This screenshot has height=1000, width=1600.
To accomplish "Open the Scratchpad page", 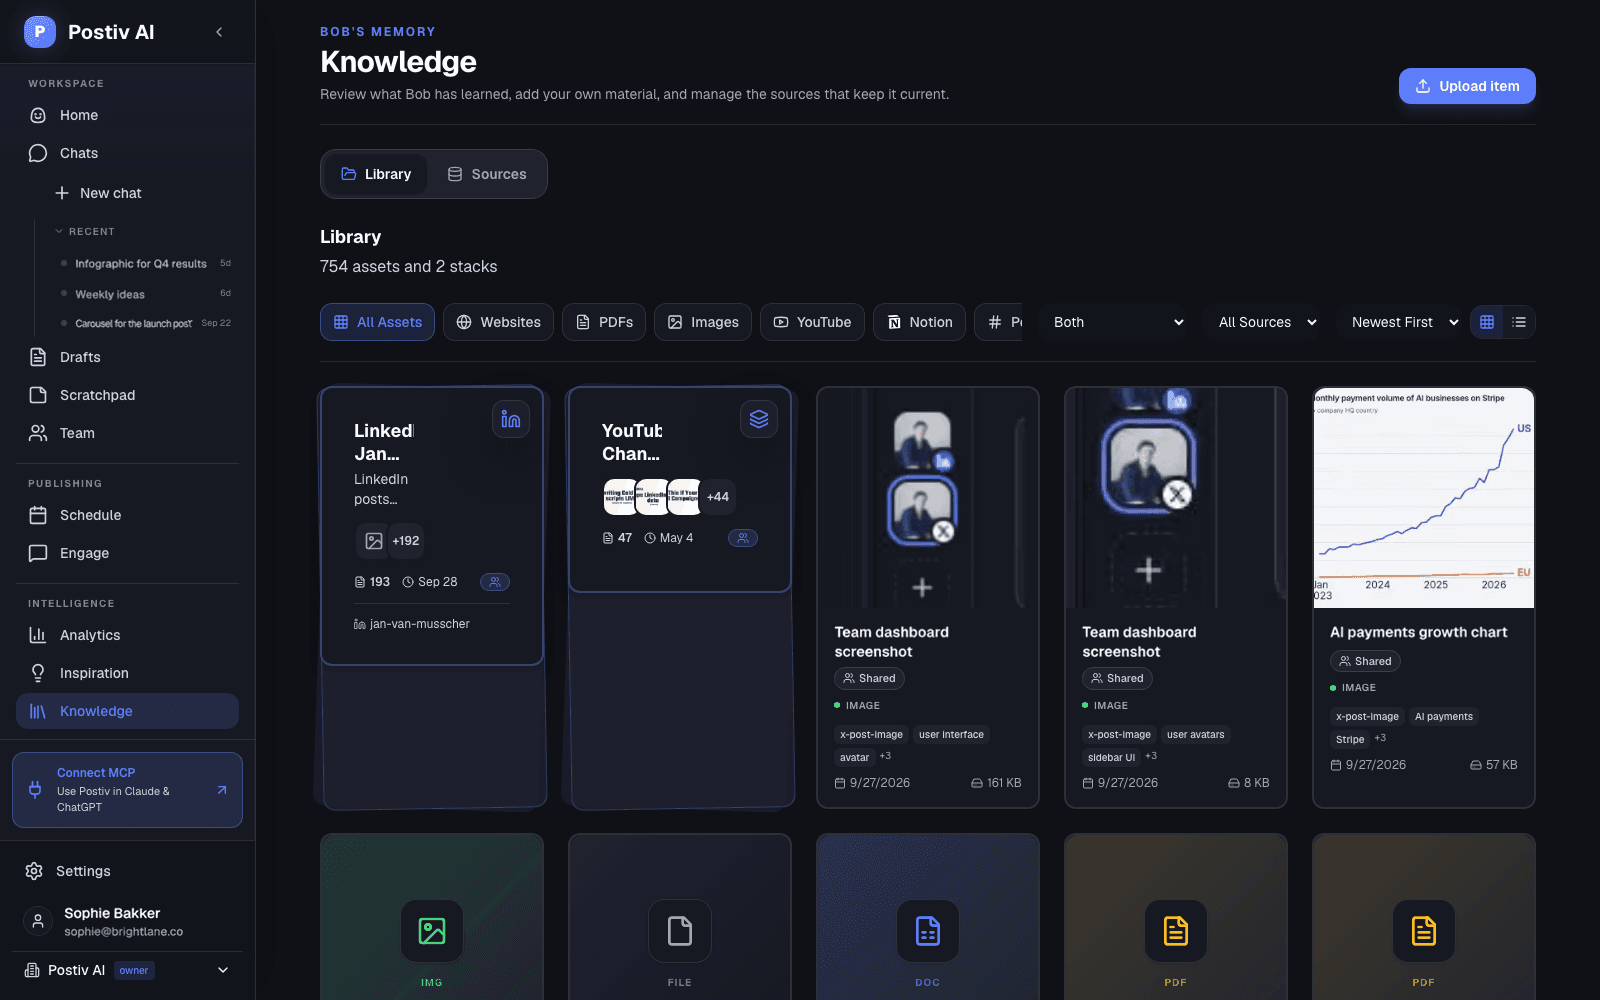I will [127, 395].
